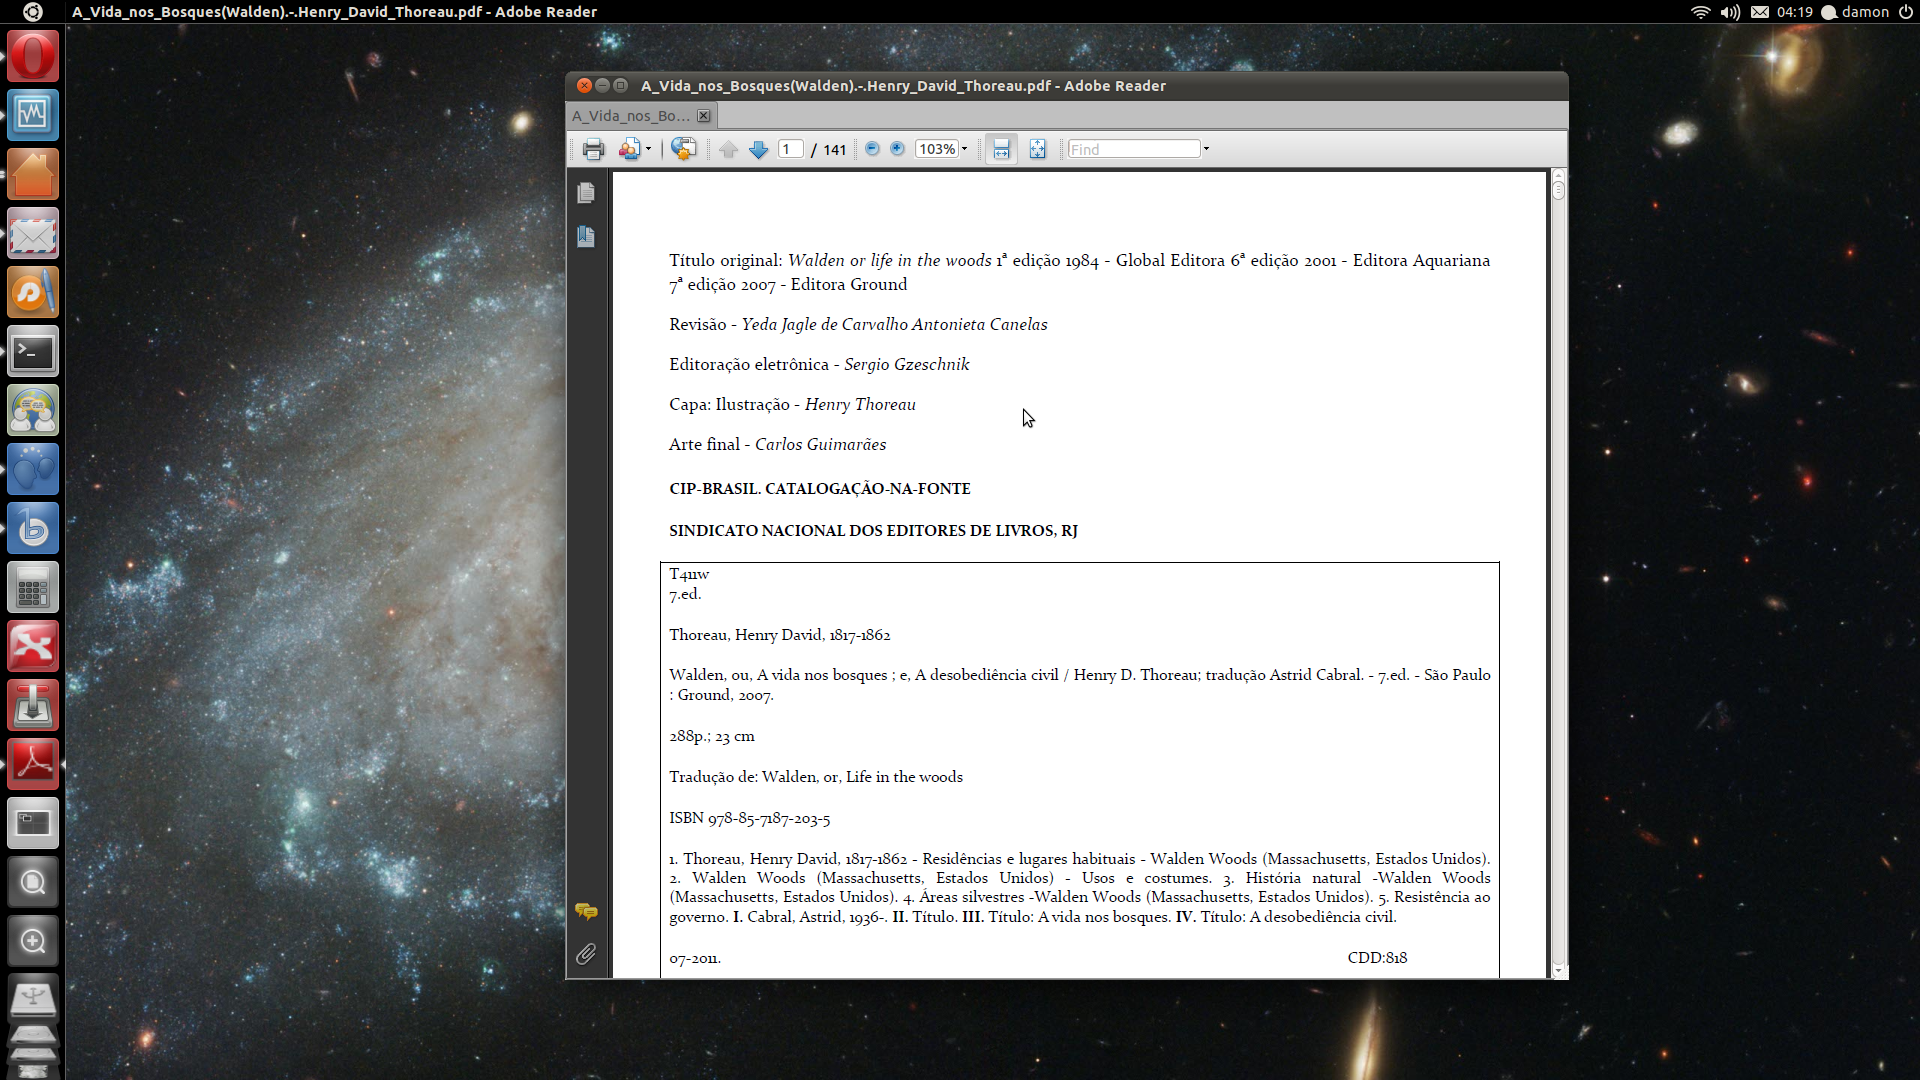Select the A_Vida_nos_Bo... document tab

[630, 115]
